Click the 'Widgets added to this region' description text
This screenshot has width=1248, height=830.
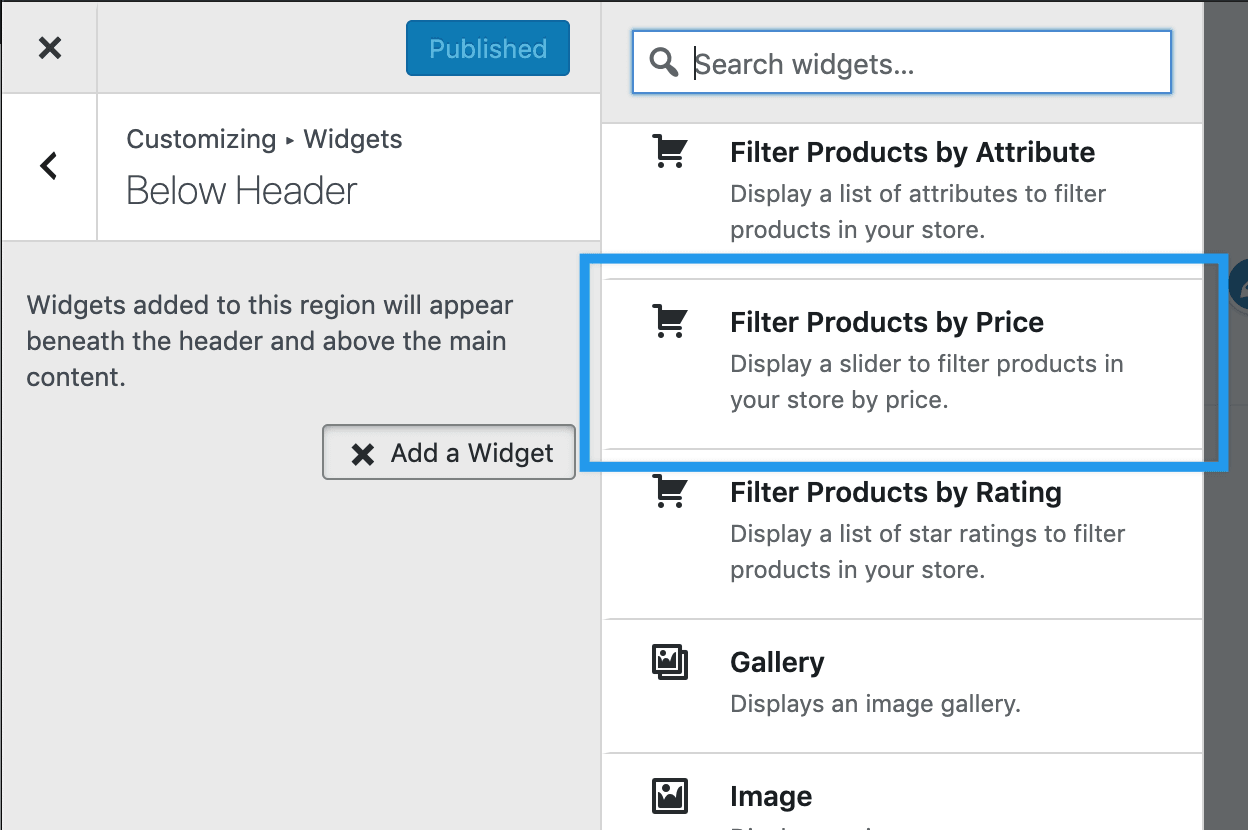(x=270, y=341)
